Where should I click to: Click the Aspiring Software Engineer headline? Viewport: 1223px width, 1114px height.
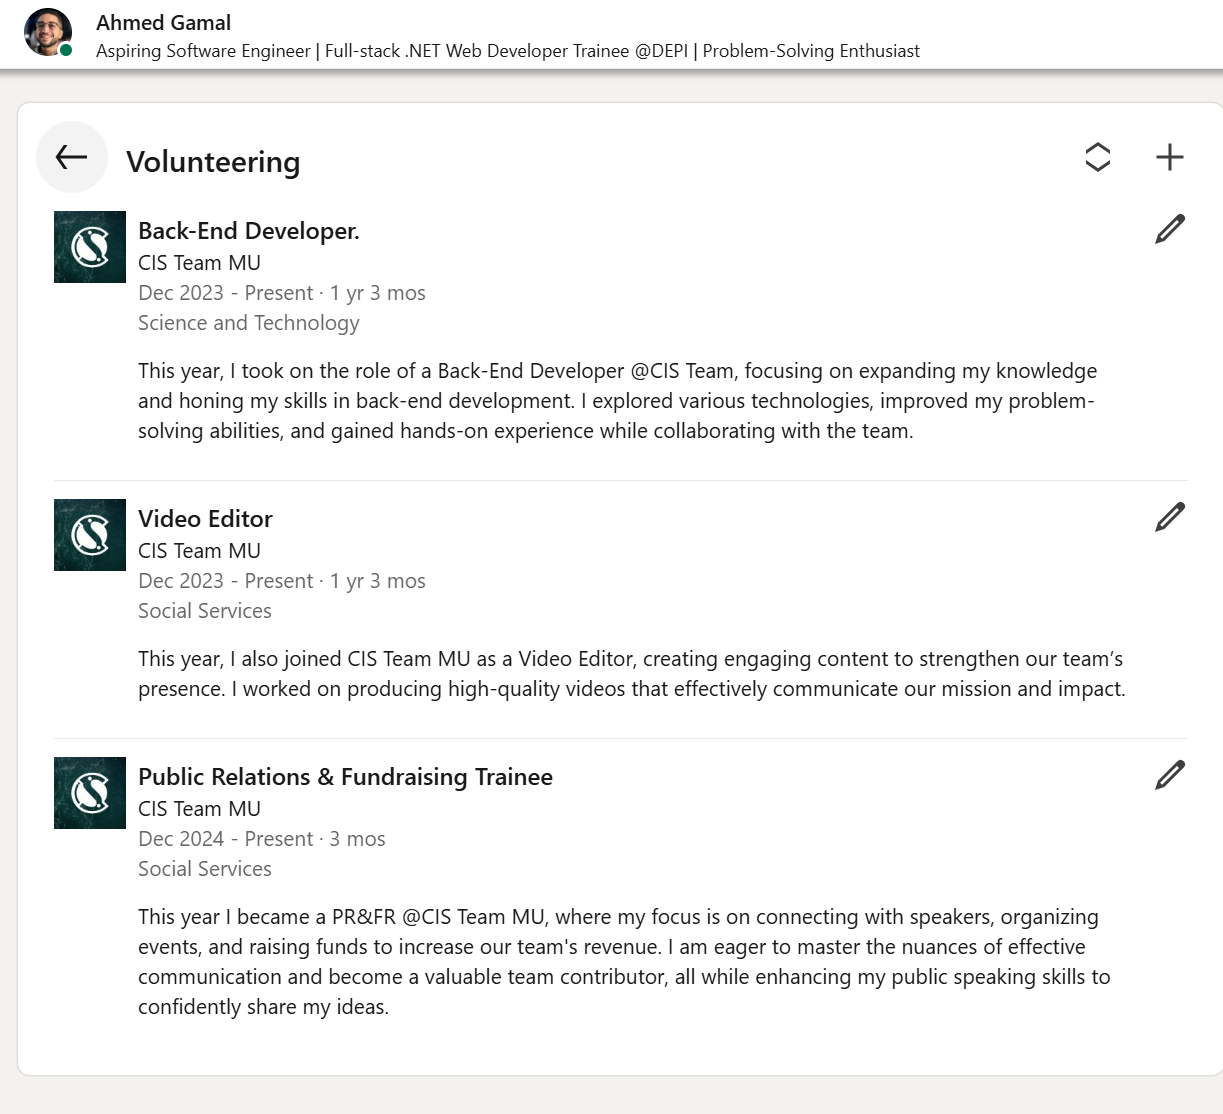(507, 51)
